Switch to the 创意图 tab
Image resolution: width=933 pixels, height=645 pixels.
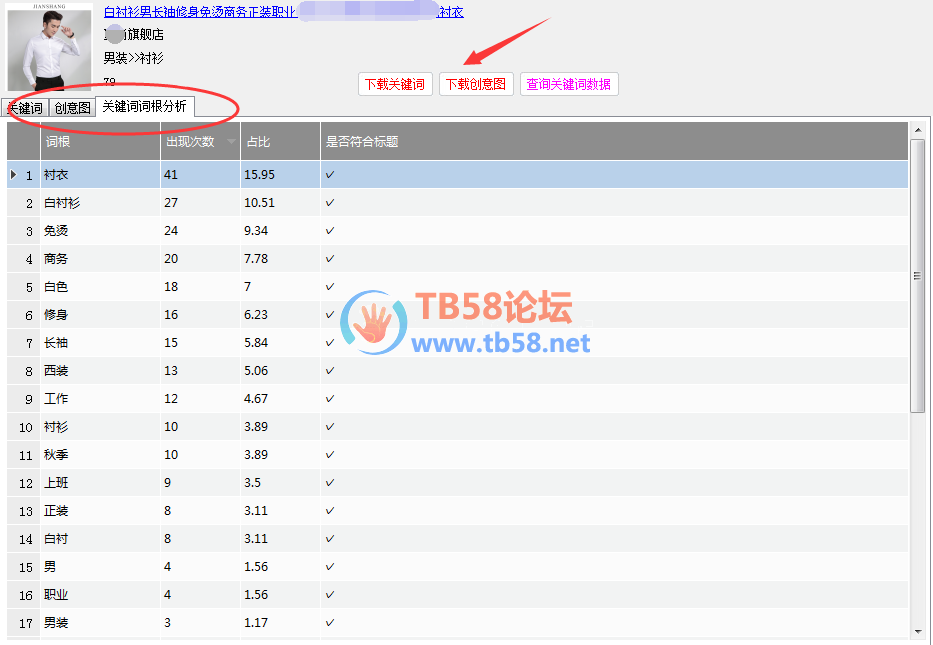72,108
